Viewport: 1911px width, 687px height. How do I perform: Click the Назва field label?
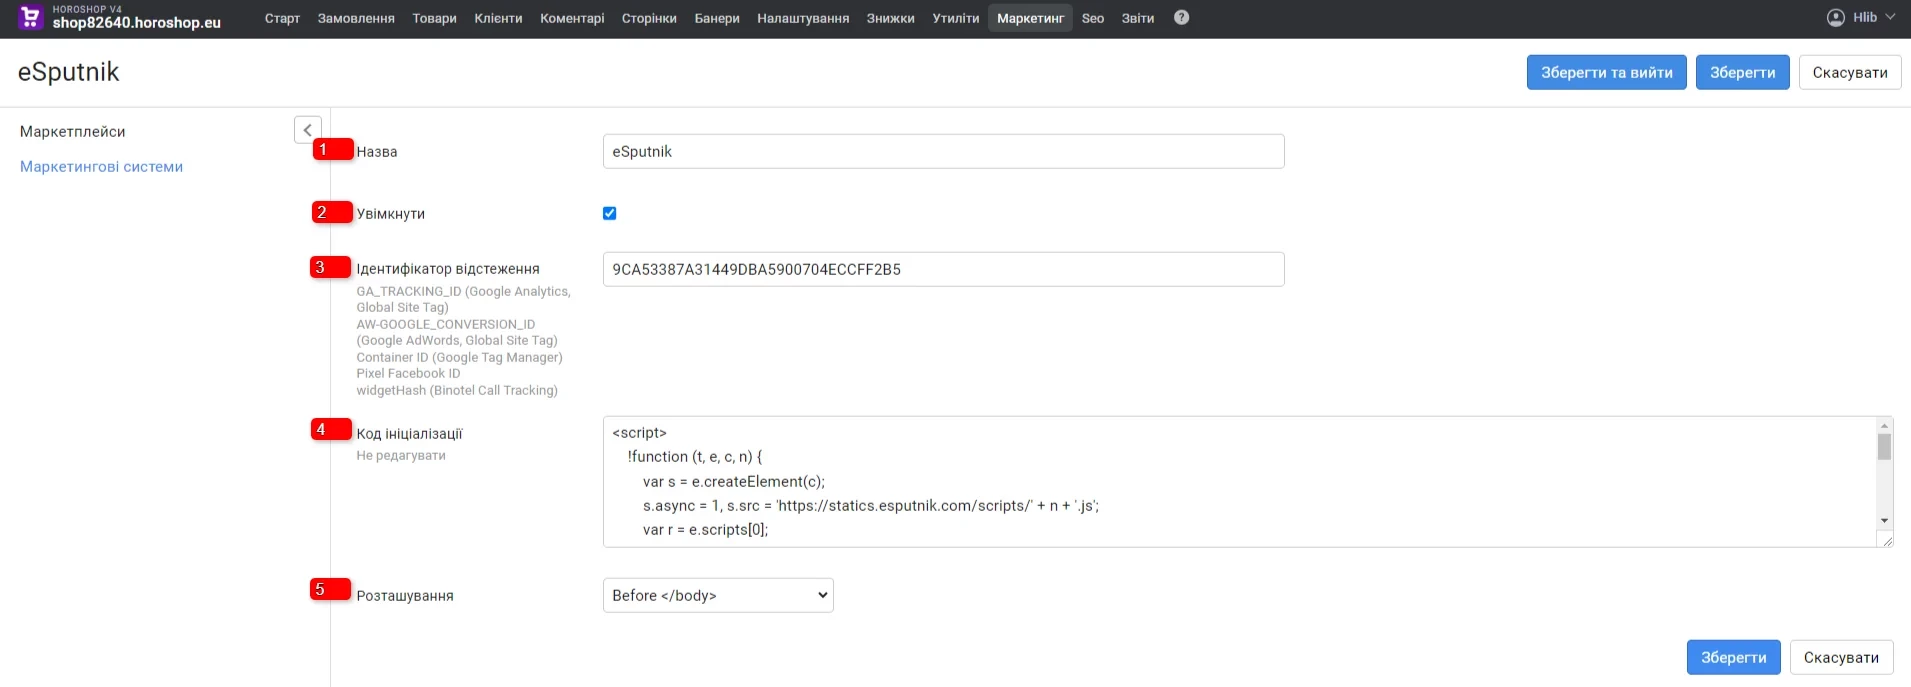(377, 152)
